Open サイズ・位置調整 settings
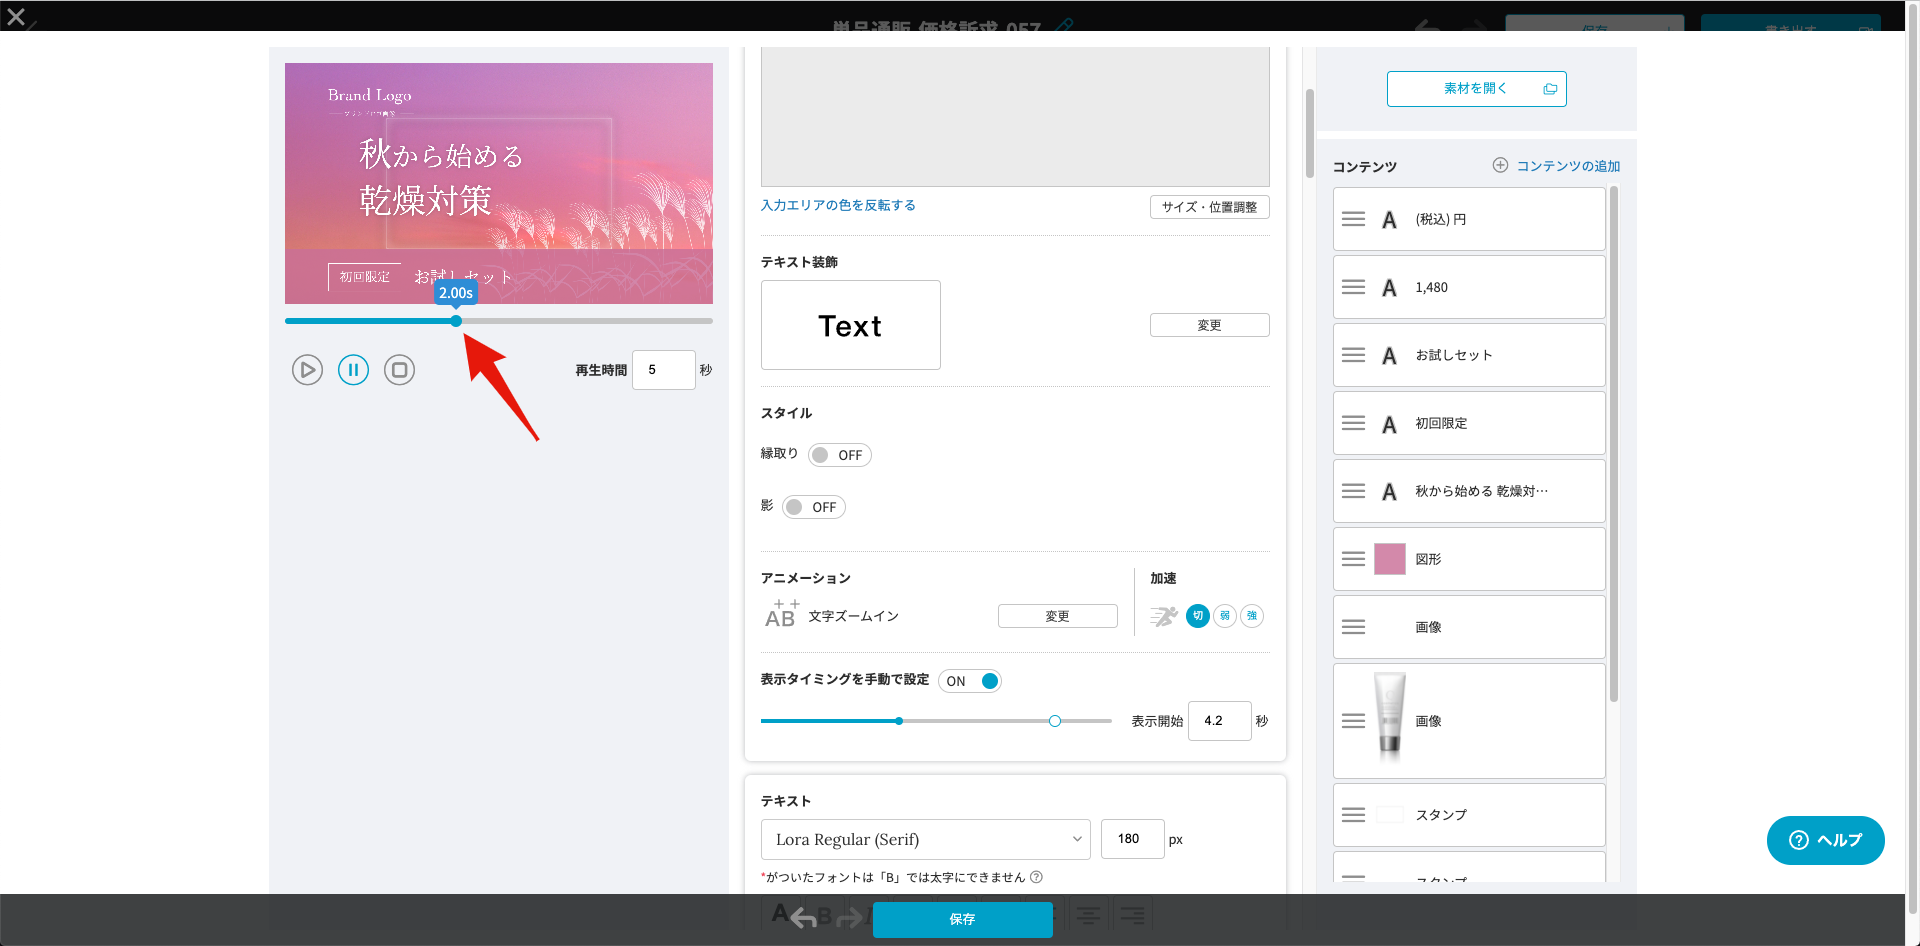Viewport: 1920px width, 946px height. [x=1209, y=207]
